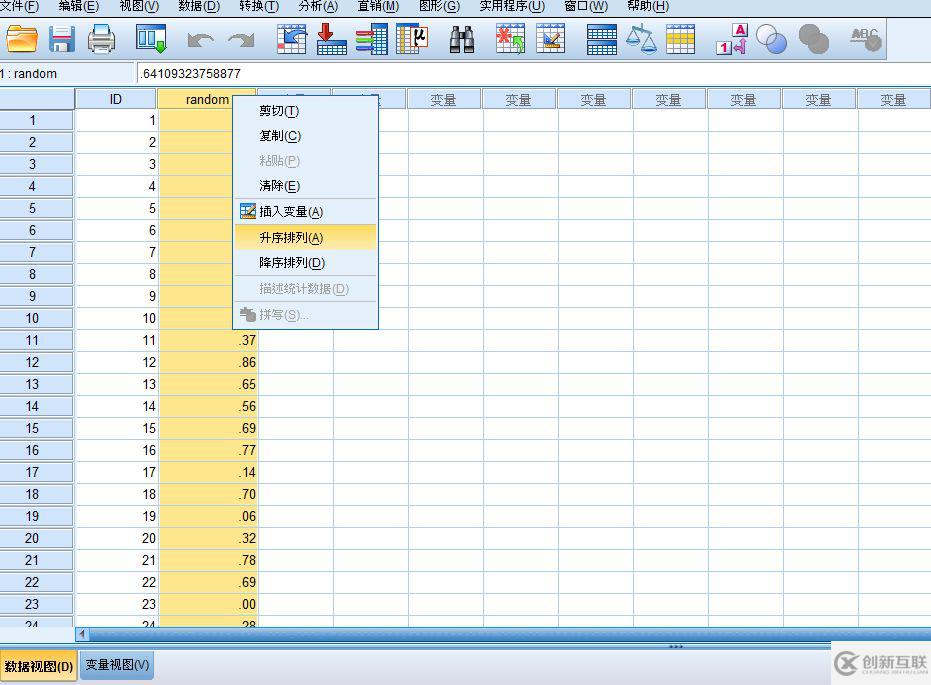Choose 复制(C) from the context menu
The width and height of the screenshot is (931, 685).
(306, 136)
